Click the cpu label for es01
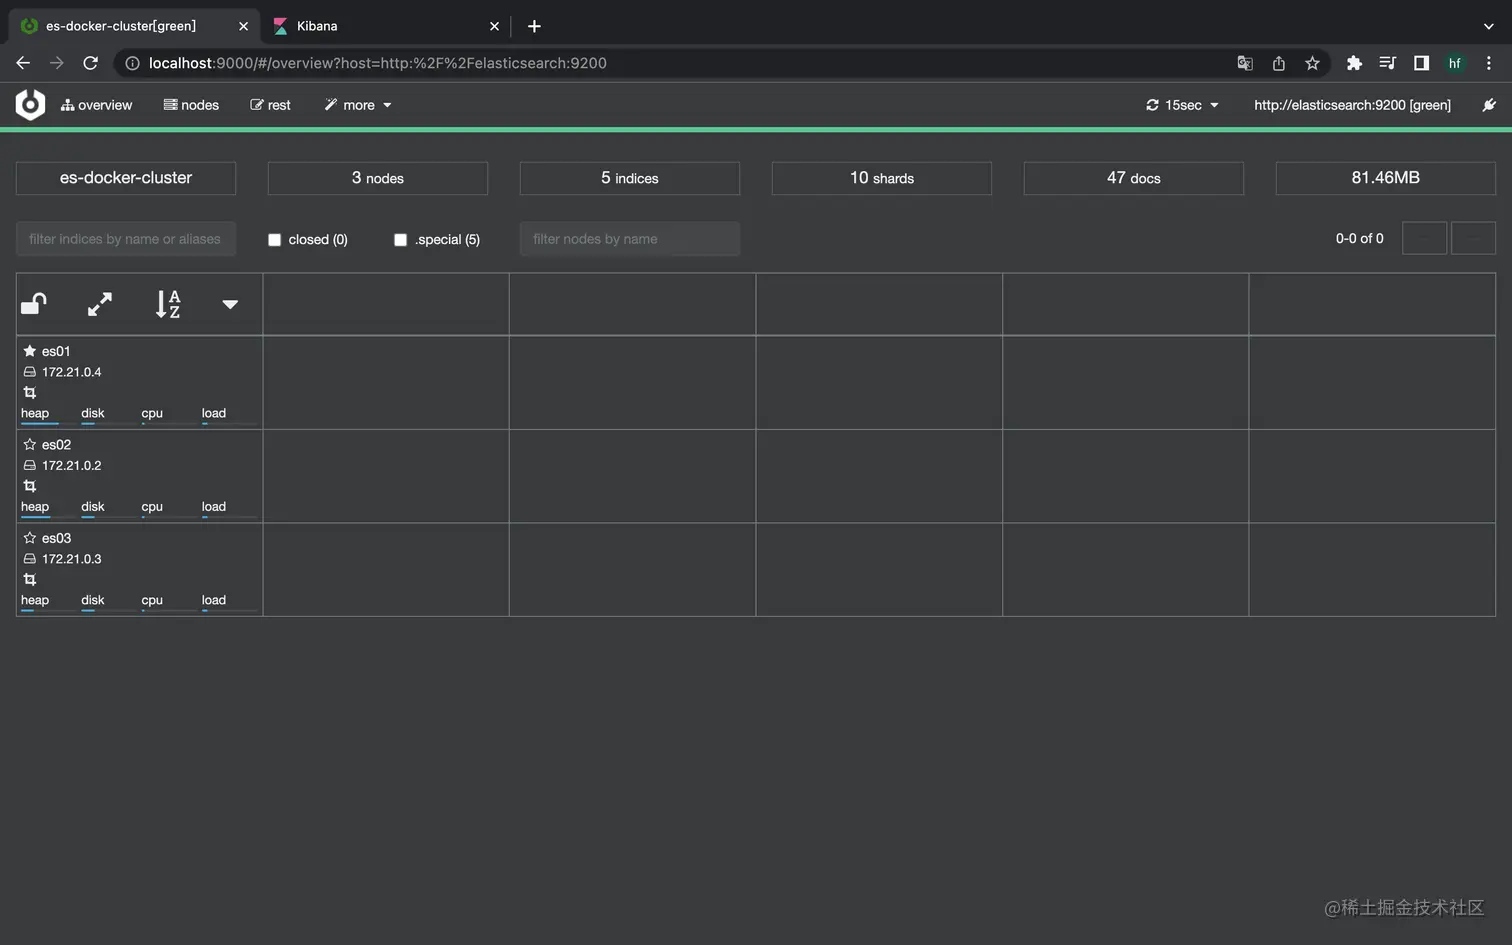Viewport: 1512px width, 945px height. [x=152, y=413]
